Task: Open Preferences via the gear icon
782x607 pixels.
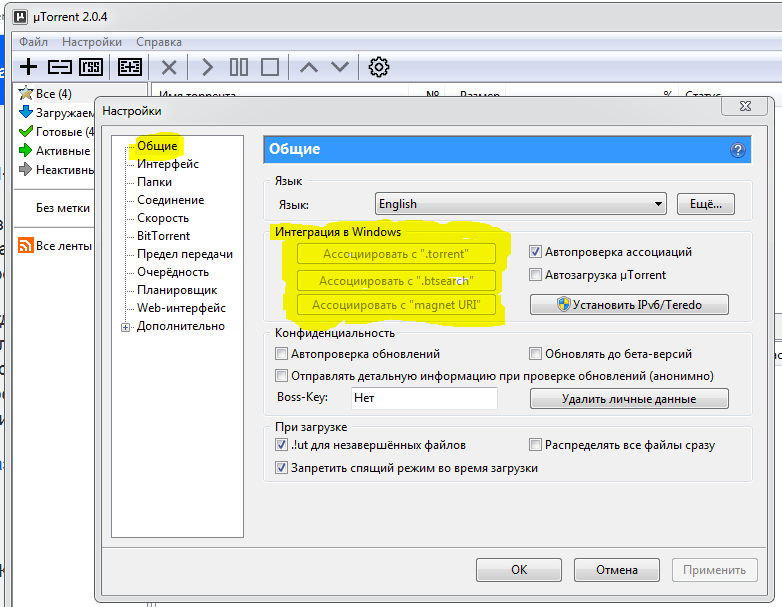Action: [x=379, y=67]
